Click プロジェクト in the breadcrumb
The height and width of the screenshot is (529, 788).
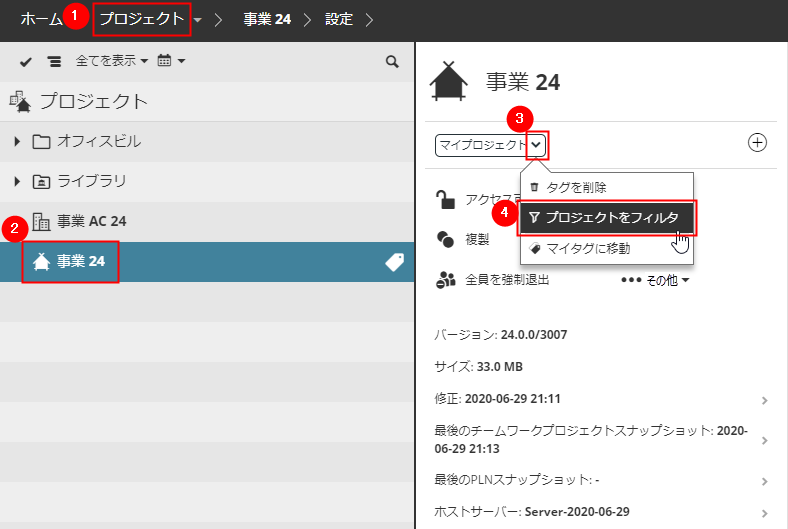(x=142, y=19)
